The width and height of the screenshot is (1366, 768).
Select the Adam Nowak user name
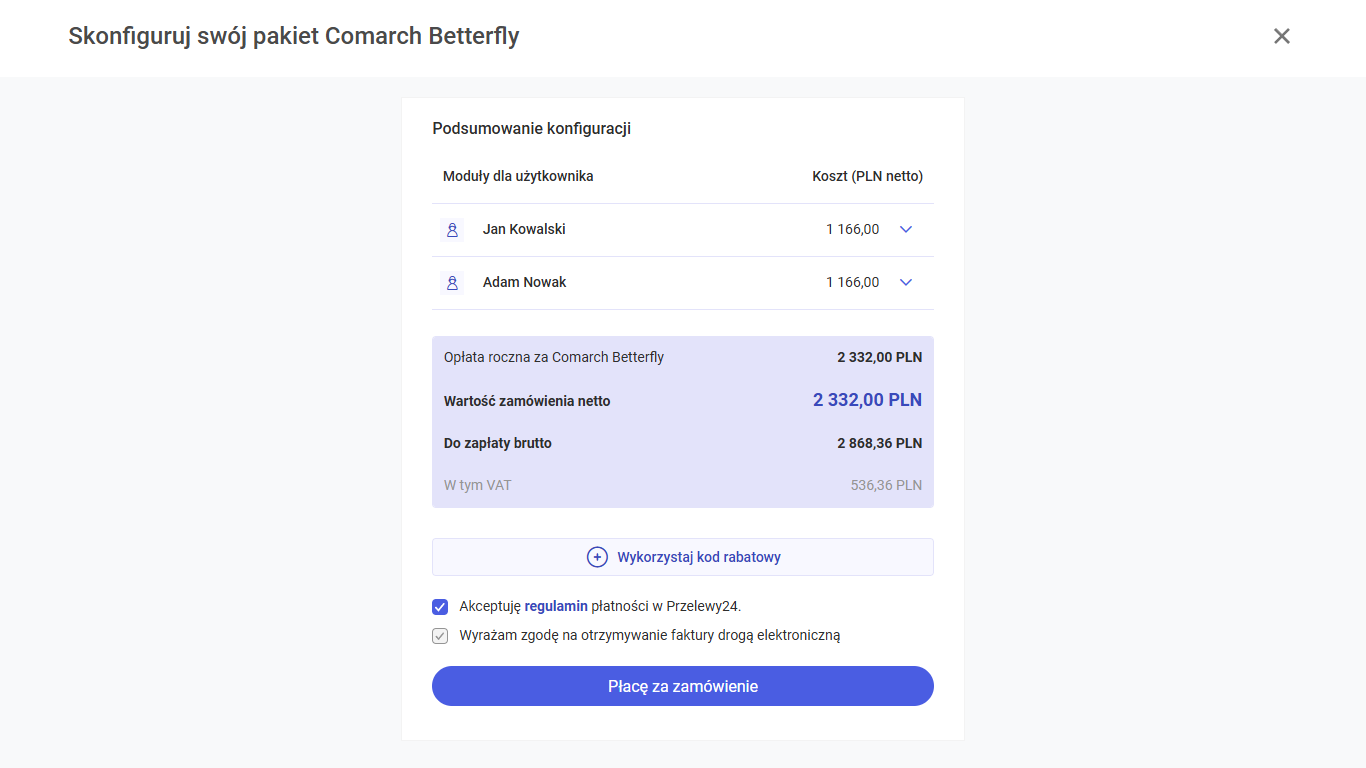click(x=524, y=282)
